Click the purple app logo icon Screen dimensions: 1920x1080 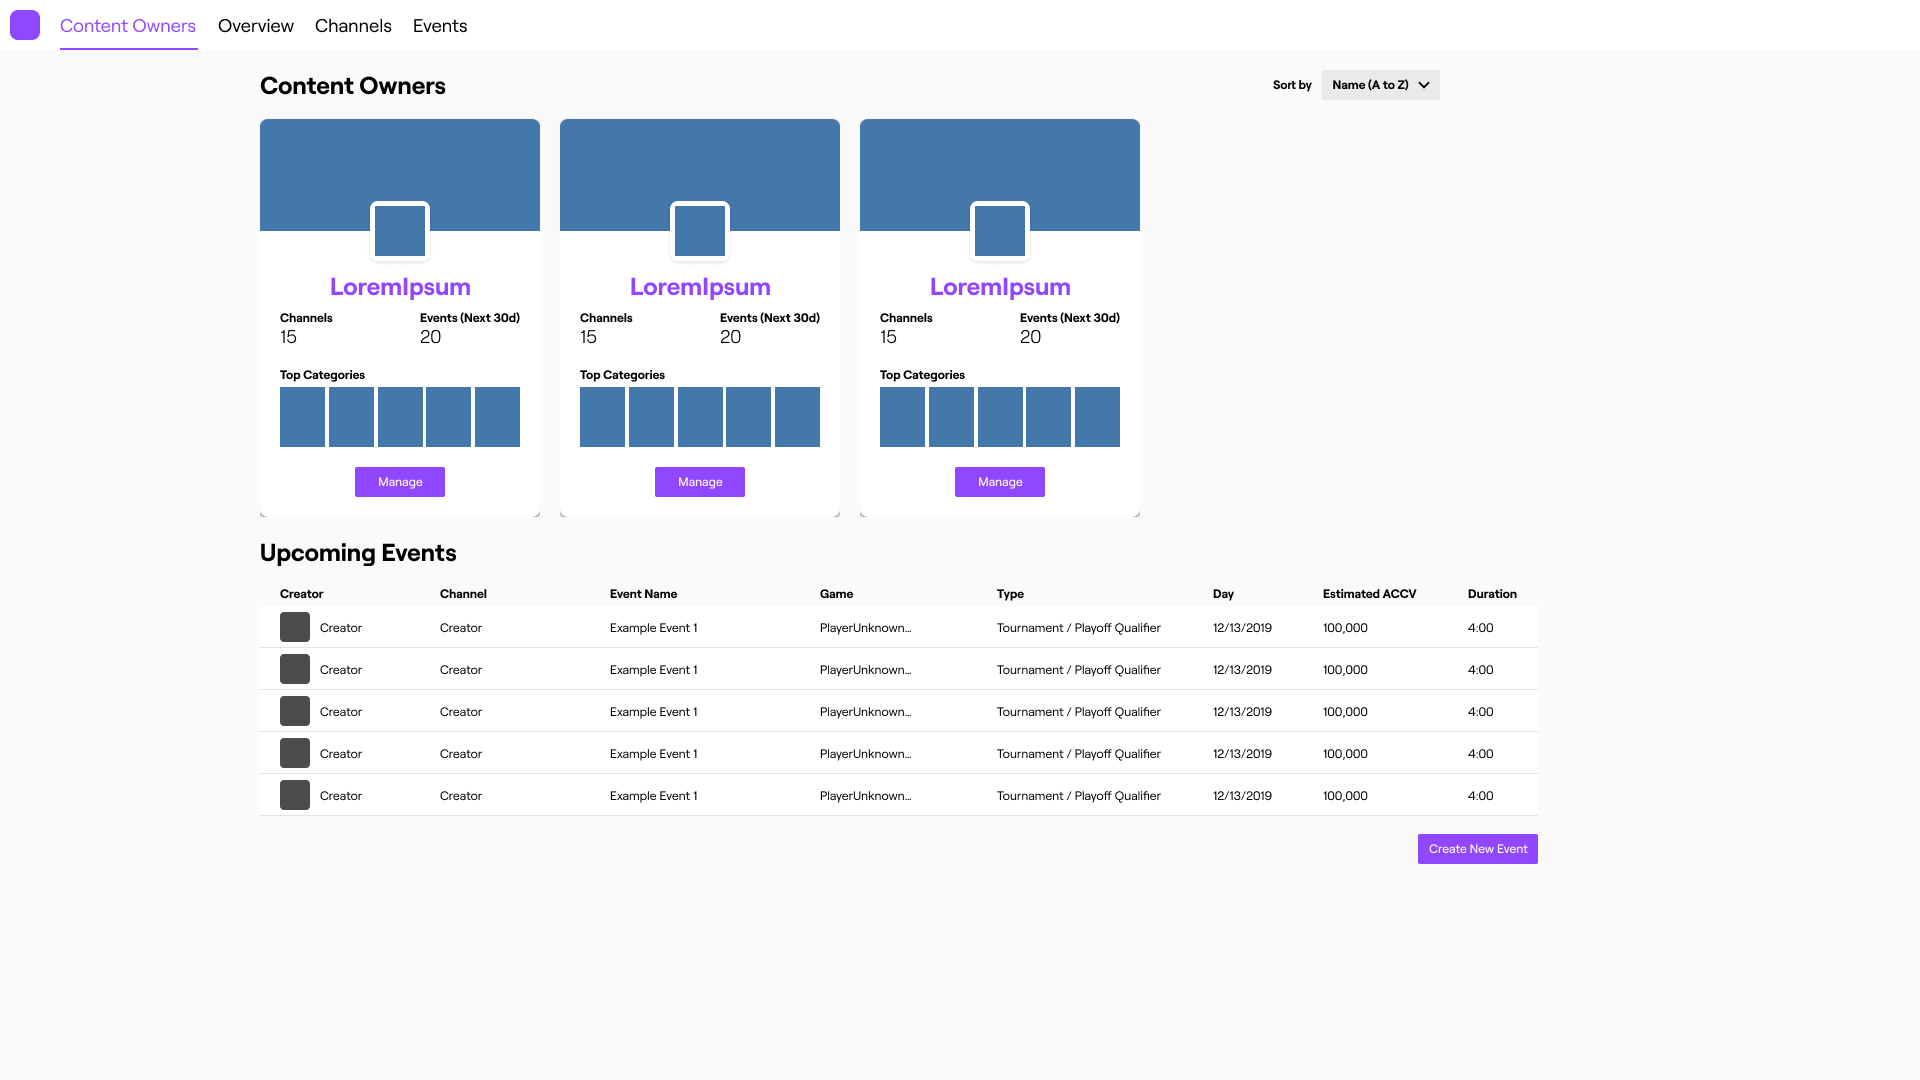[x=24, y=25]
